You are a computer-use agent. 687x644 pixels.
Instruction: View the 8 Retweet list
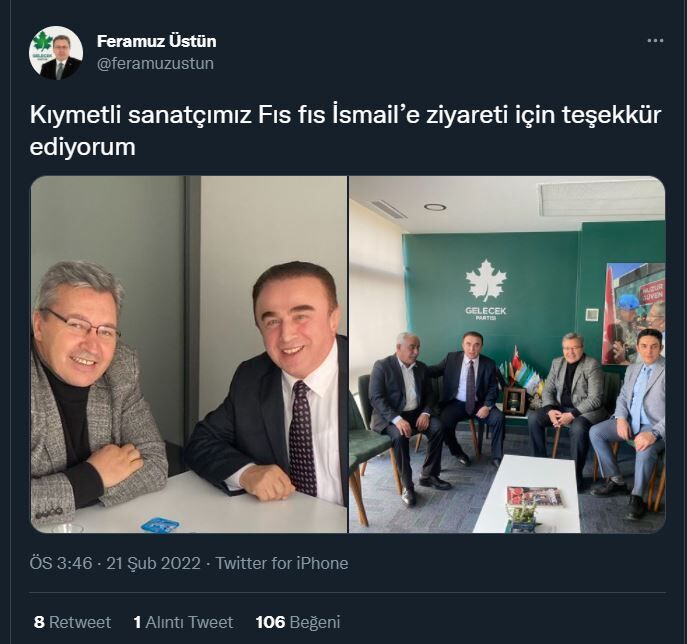click(72, 622)
